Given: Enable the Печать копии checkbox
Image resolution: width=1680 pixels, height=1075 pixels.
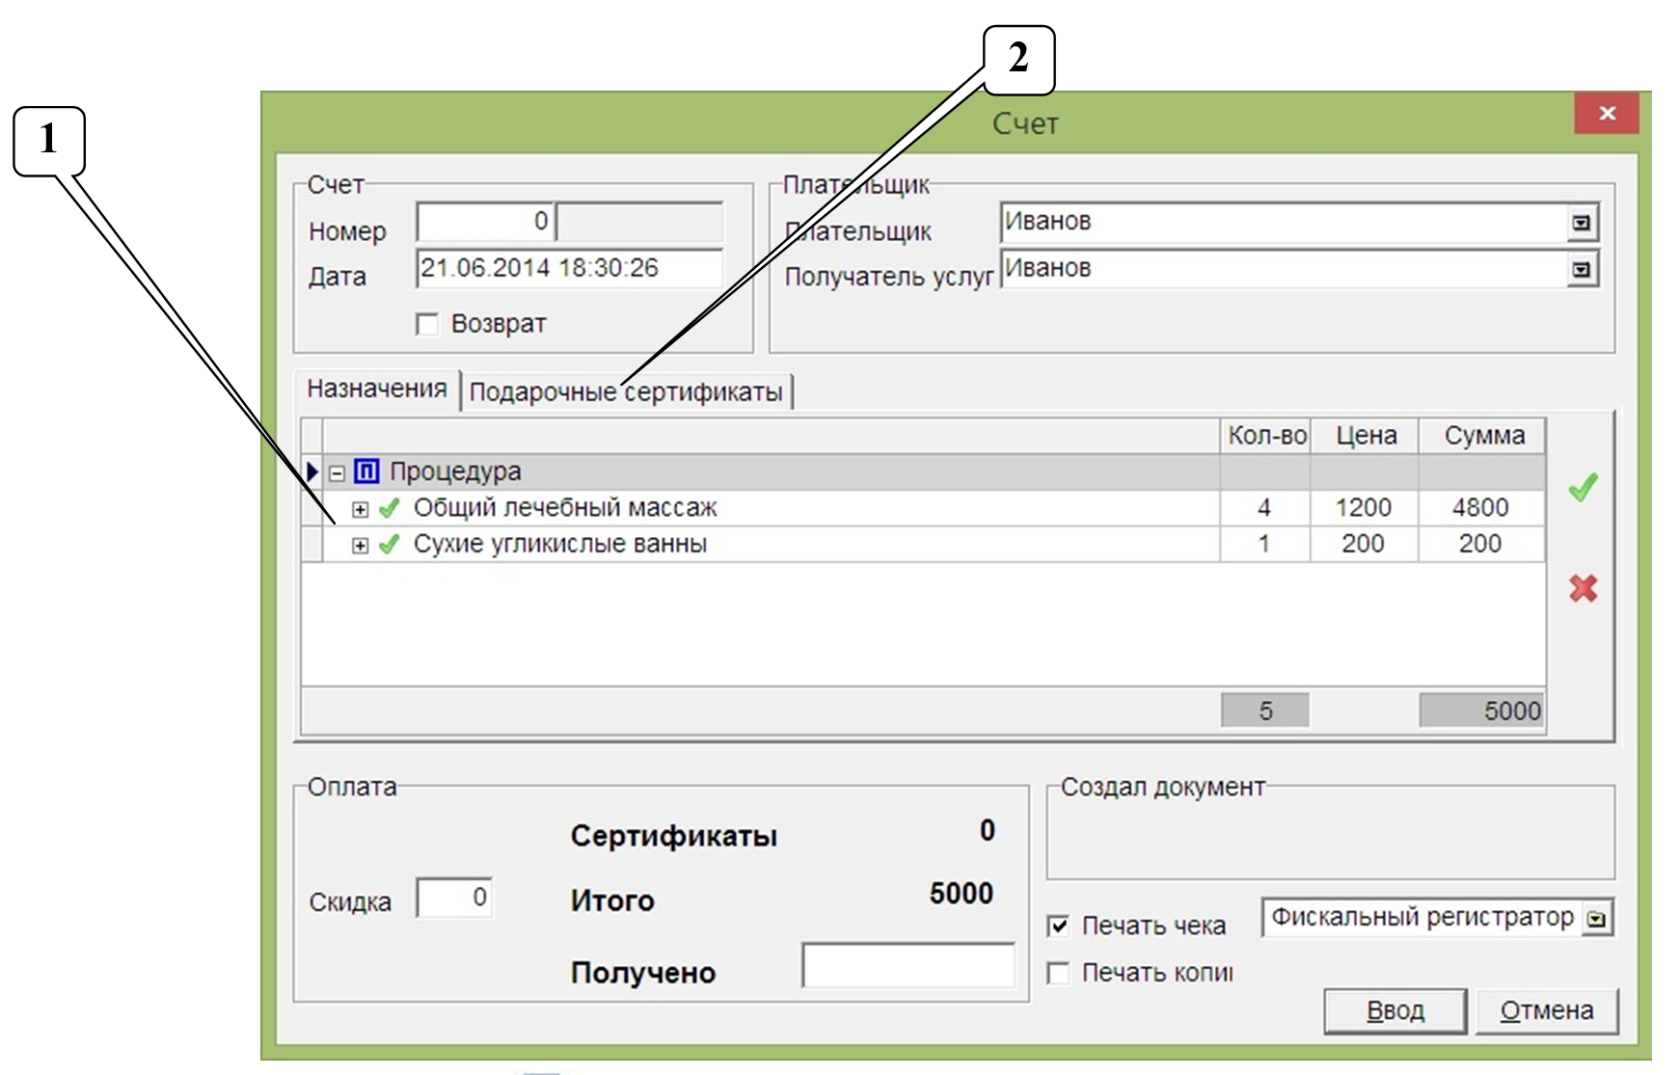Looking at the screenshot, I should (x=1058, y=972).
